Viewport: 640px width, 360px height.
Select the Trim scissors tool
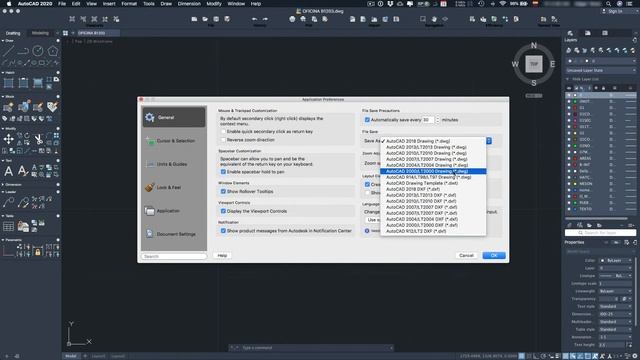click(38, 139)
